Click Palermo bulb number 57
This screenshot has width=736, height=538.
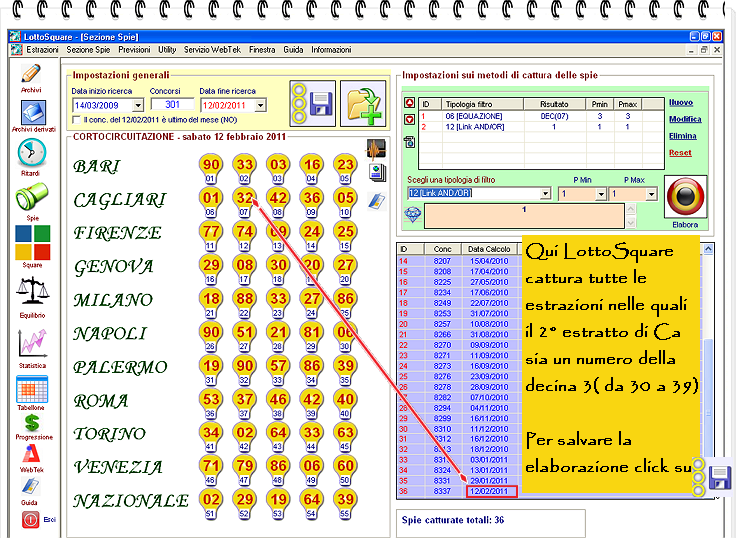pos(278,366)
